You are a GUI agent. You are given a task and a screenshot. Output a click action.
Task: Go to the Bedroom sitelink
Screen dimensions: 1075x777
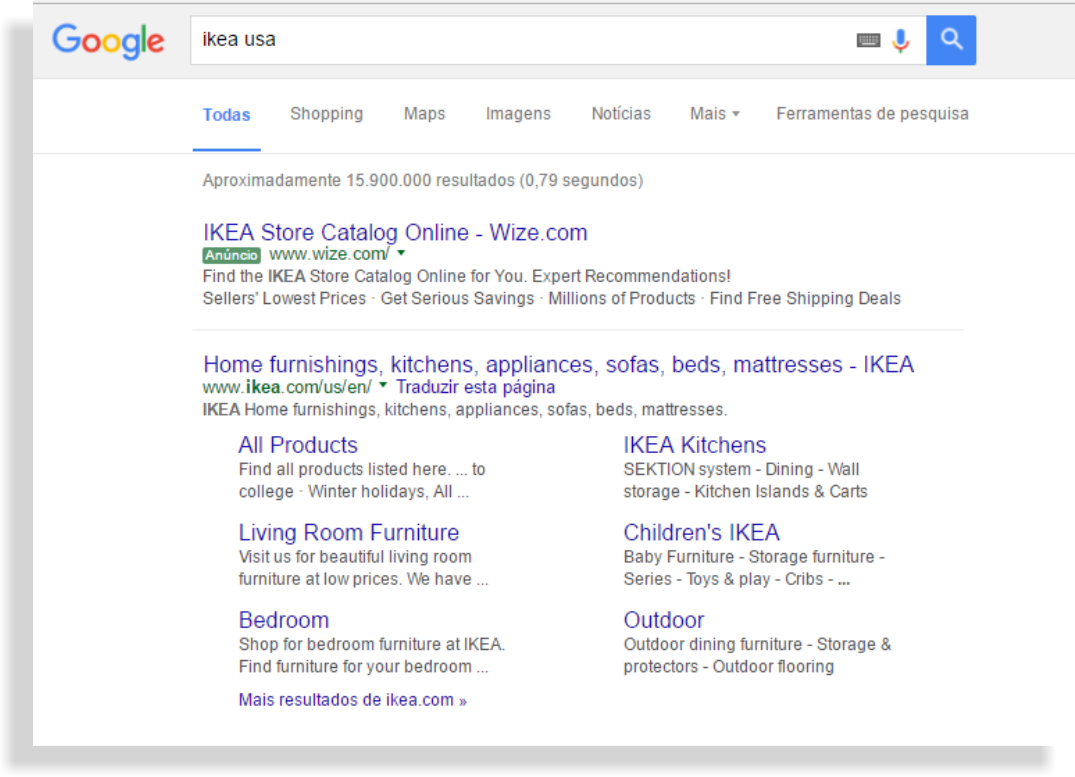point(284,620)
